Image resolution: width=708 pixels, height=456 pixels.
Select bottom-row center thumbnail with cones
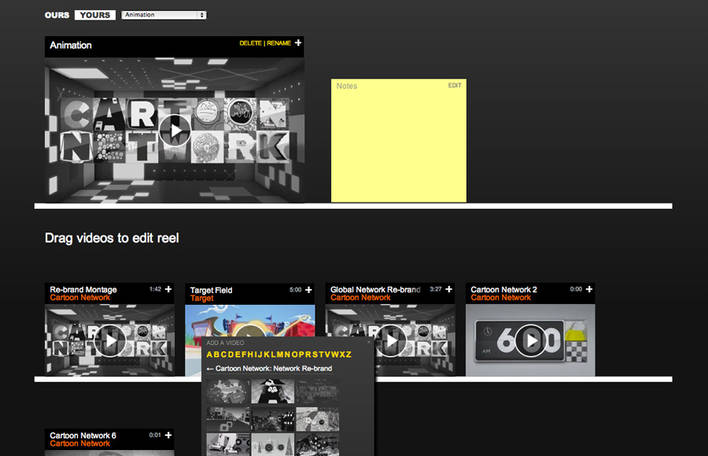[273, 445]
